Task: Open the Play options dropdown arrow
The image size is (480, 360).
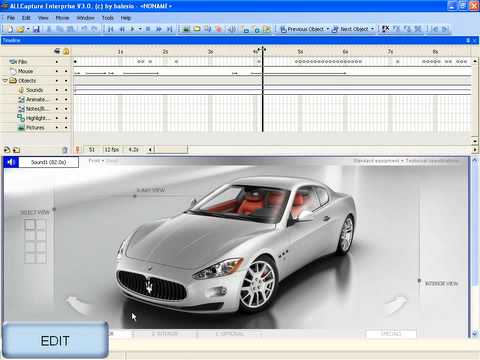Action: click(140, 29)
